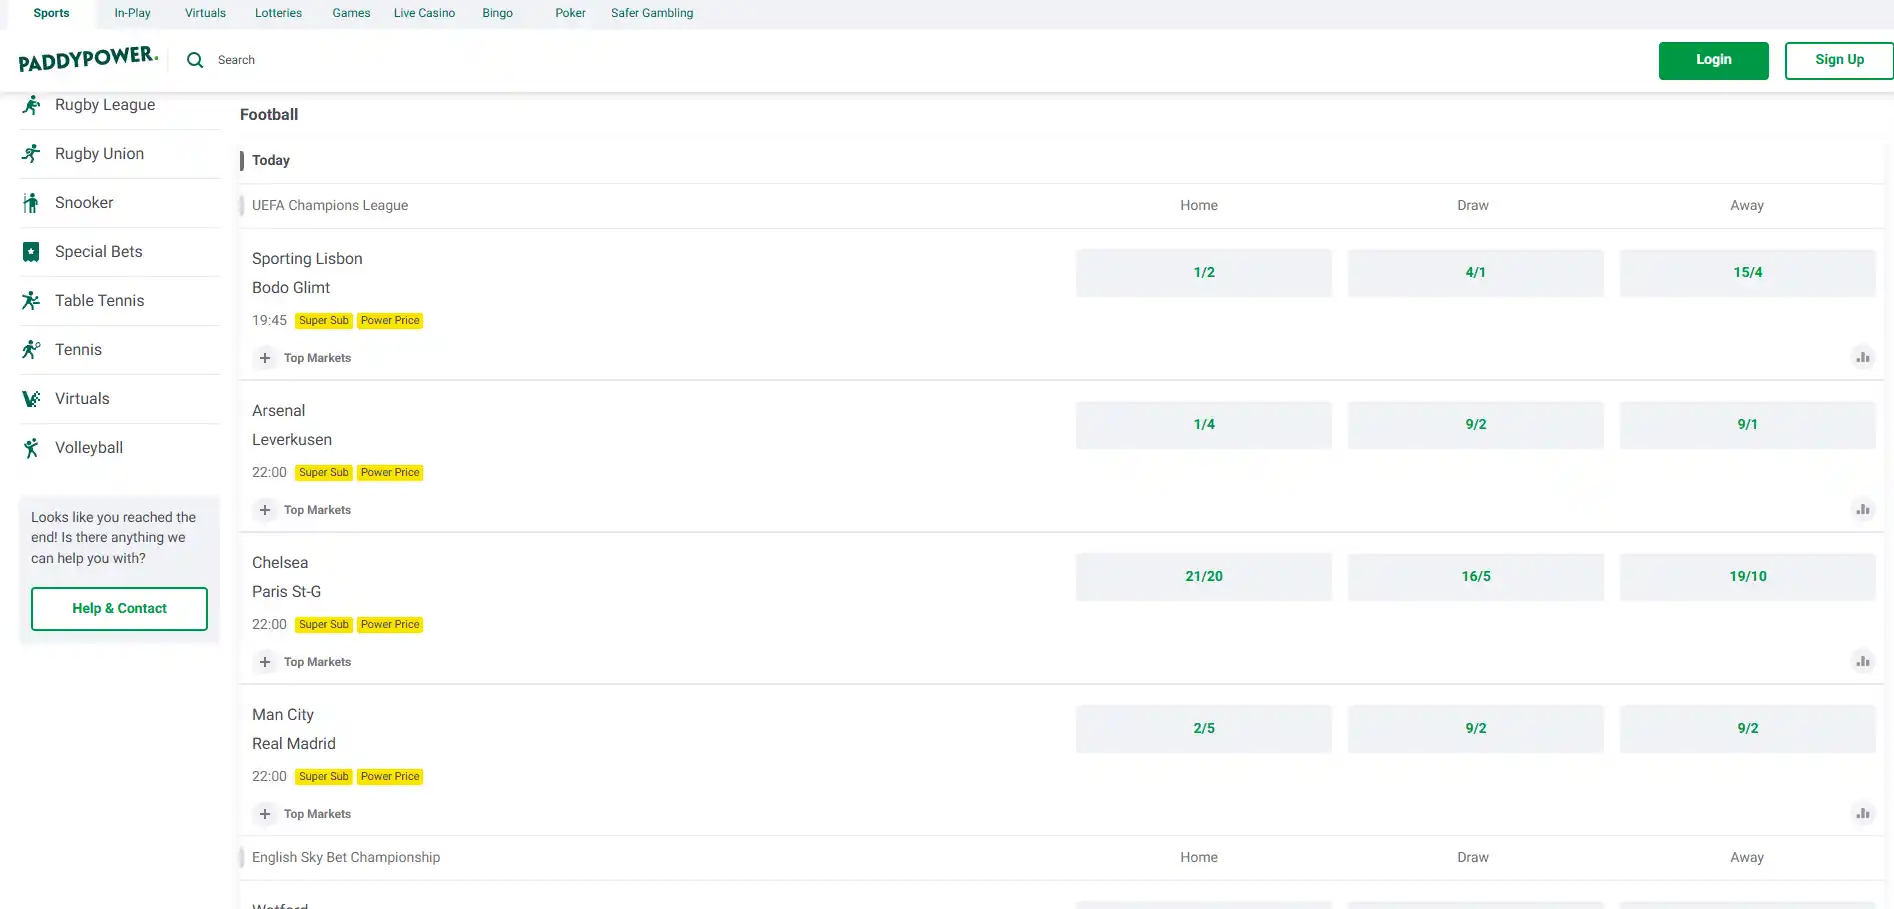
Task: Select Arsenal v Leverkusen draw 9/2
Action: pyautogui.click(x=1476, y=425)
